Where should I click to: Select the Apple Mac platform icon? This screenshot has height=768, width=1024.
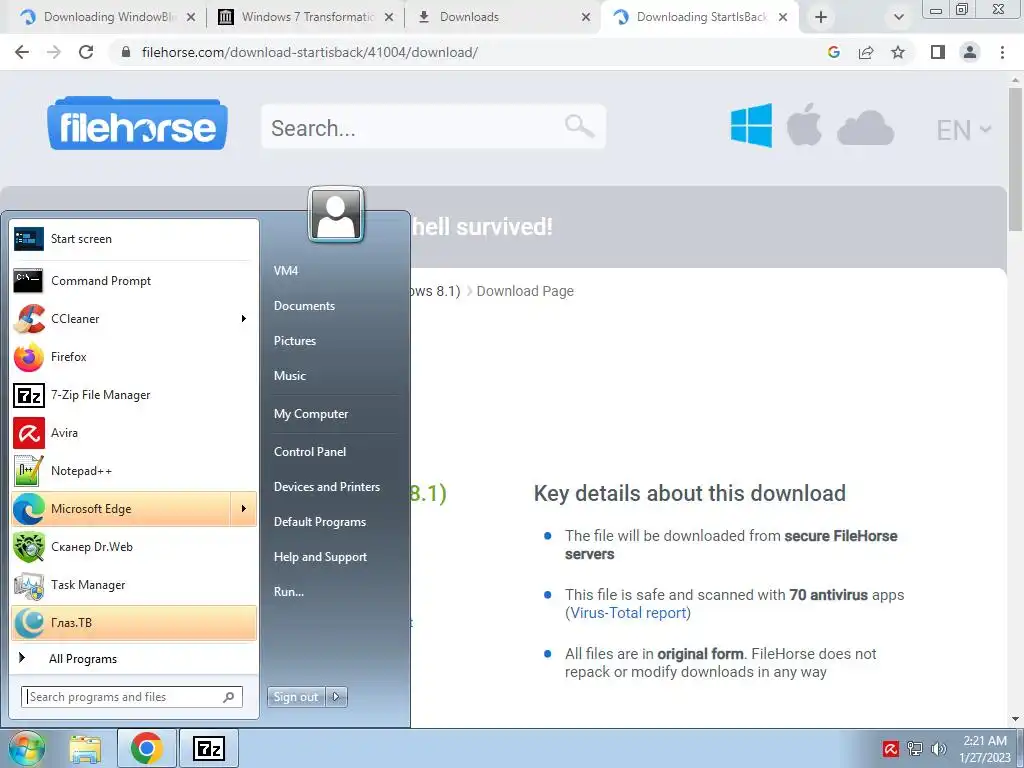click(804, 124)
